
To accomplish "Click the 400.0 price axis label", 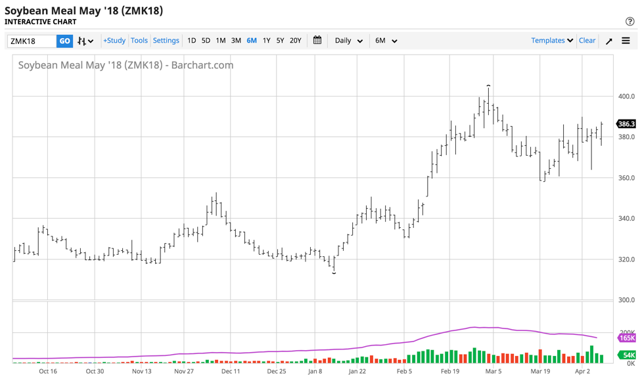I will point(627,96).
